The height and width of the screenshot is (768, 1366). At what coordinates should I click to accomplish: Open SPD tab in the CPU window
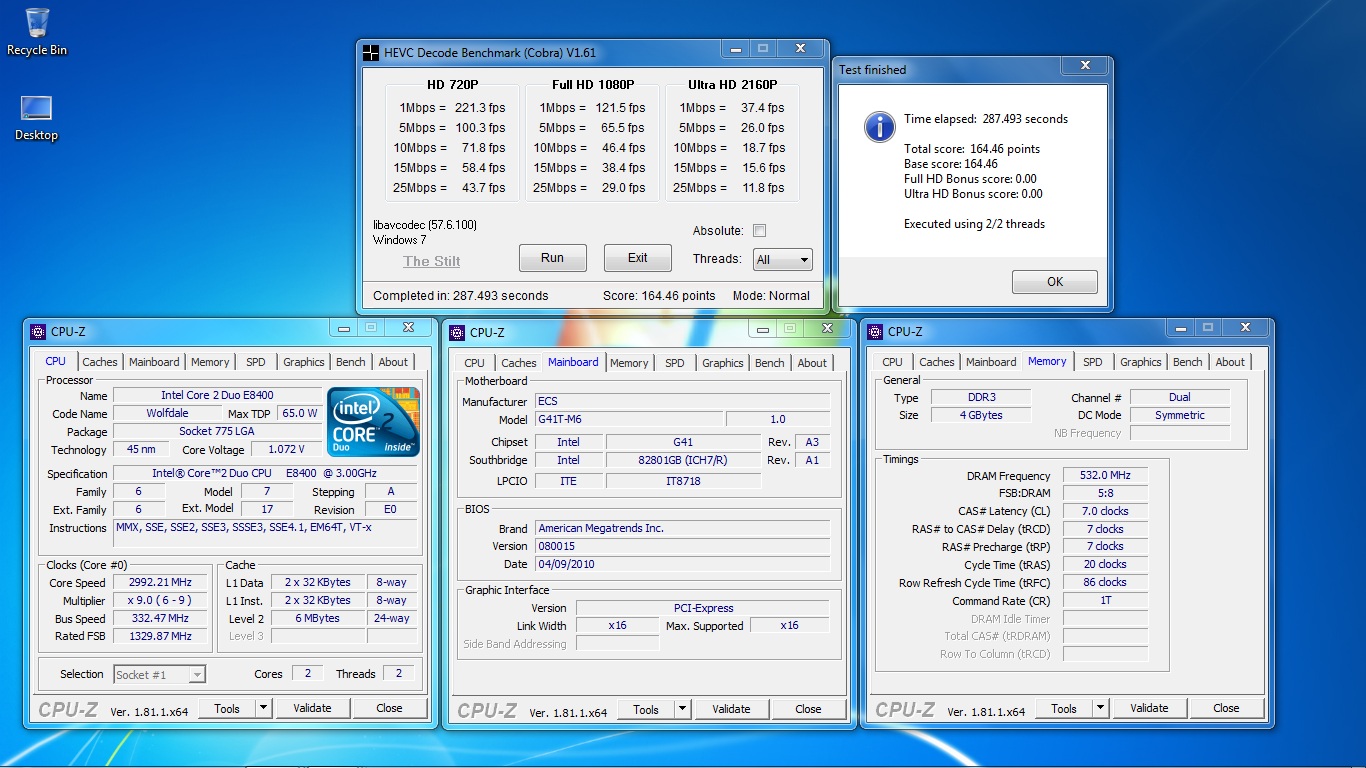click(256, 362)
